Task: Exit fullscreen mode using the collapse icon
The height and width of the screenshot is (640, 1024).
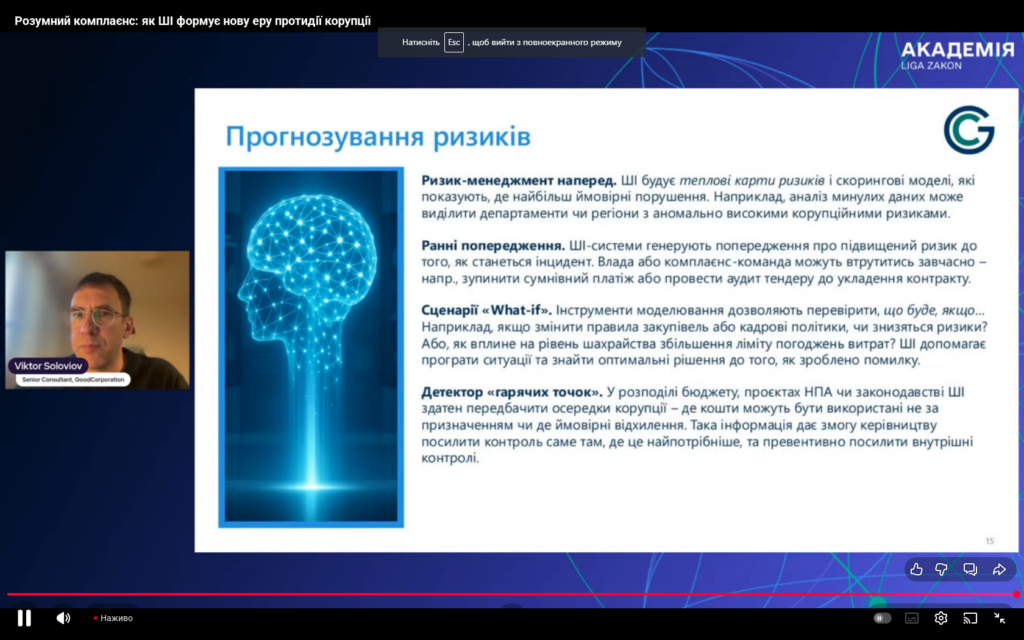Action: (x=999, y=618)
